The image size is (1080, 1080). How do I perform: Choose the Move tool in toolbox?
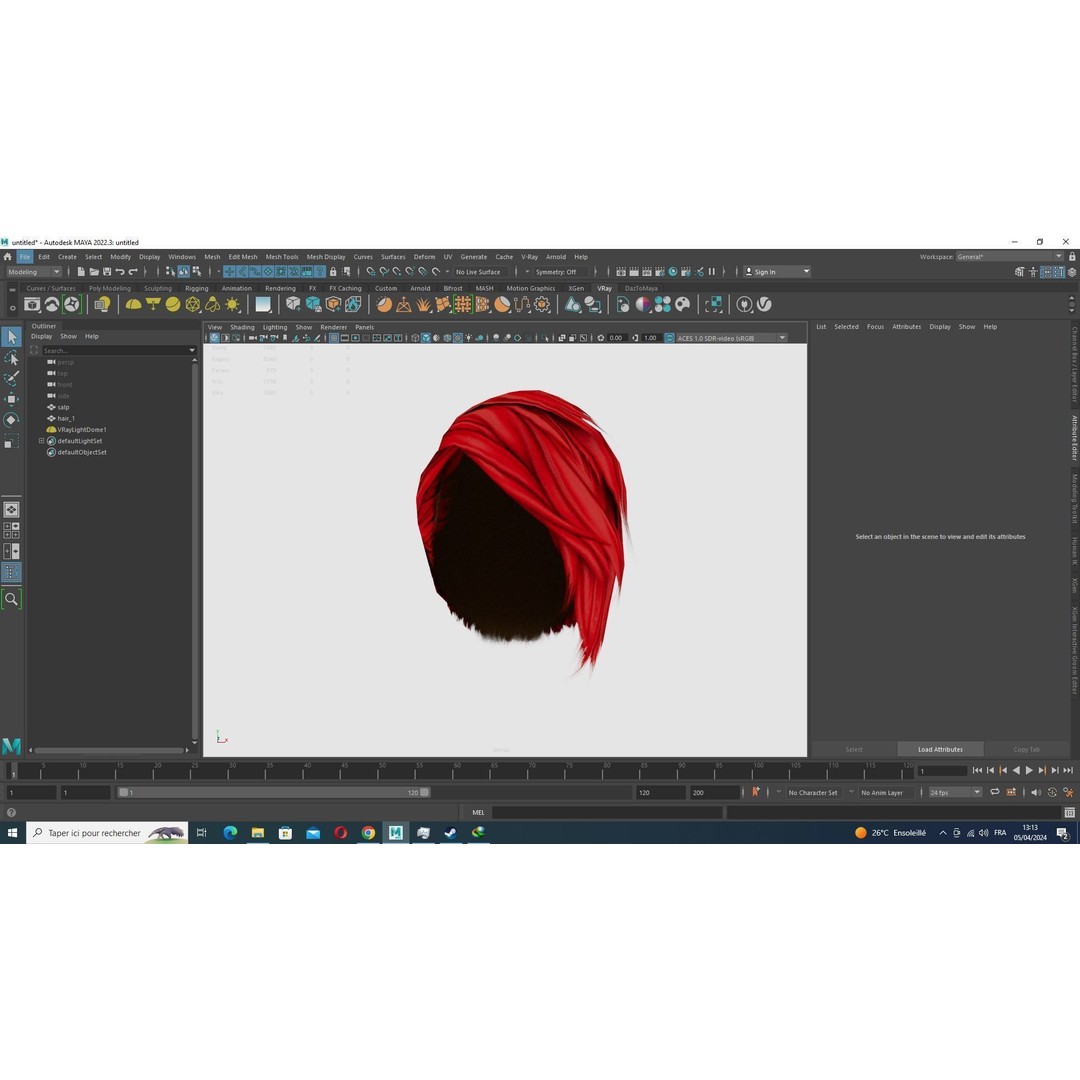tap(12, 399)
